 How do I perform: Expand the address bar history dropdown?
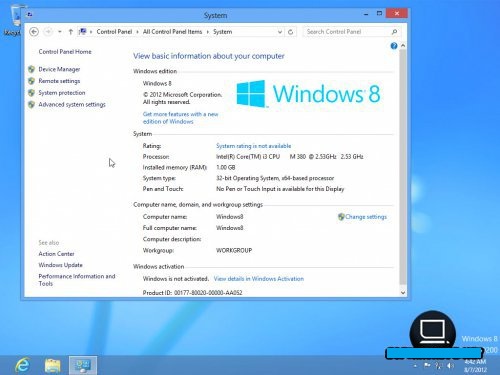tap(280, 32)
